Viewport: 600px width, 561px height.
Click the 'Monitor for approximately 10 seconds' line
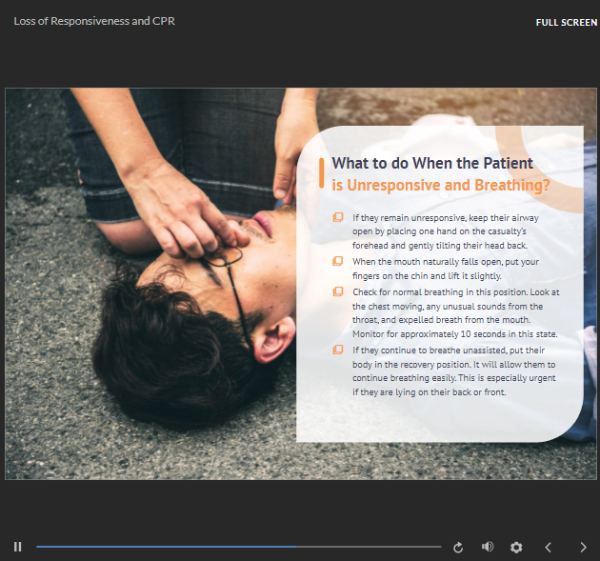coord(455,334)
